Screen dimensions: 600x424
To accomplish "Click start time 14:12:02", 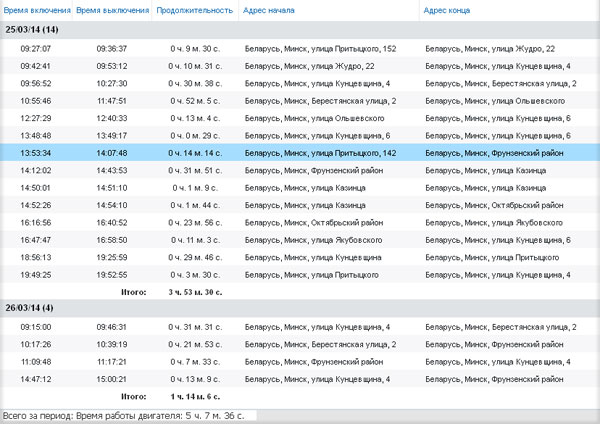I will pyautogui.click(x=36, y=170).
